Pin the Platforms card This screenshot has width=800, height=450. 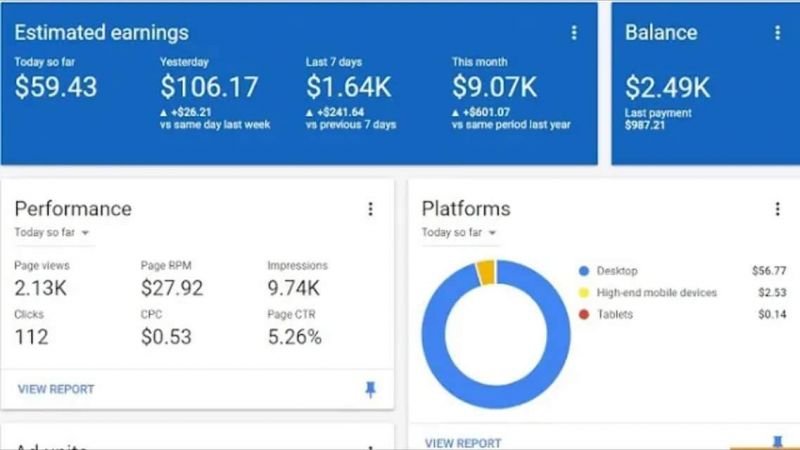point(777,442)
